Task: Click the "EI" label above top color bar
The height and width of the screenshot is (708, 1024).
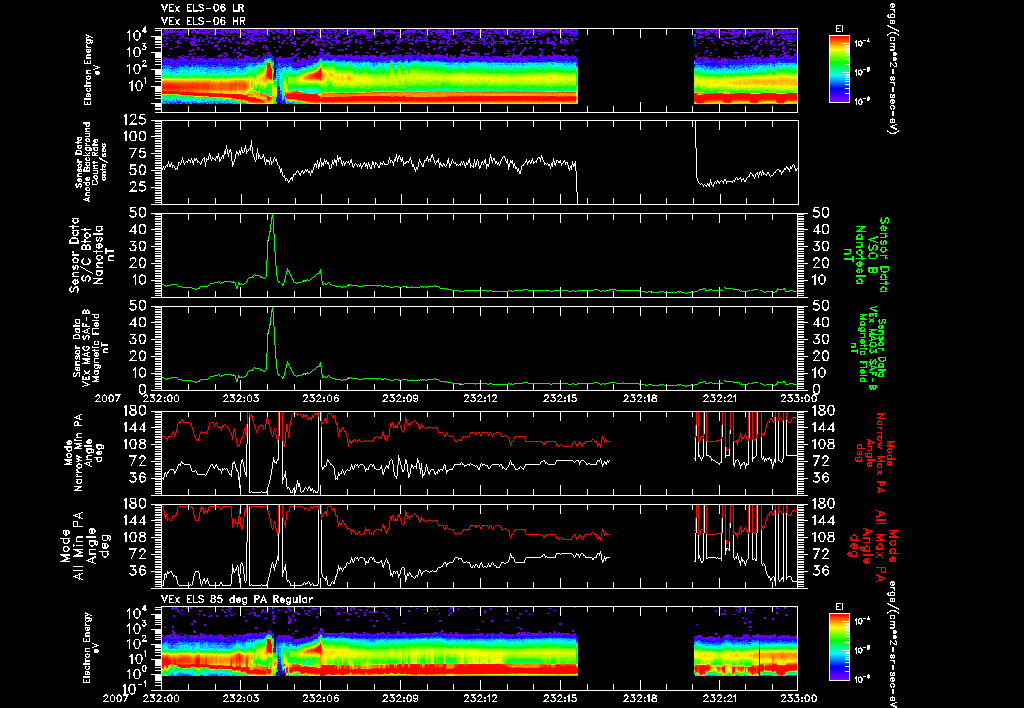Action: click(x=839, y=29)
